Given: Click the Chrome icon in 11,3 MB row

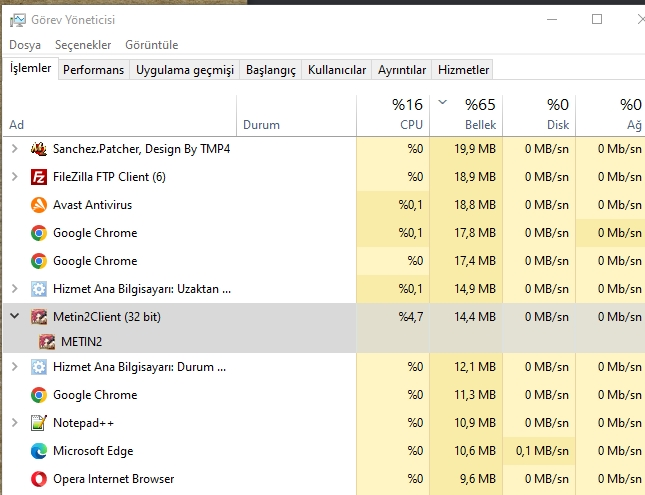Looking at the screenshot, I should [39, 395].
